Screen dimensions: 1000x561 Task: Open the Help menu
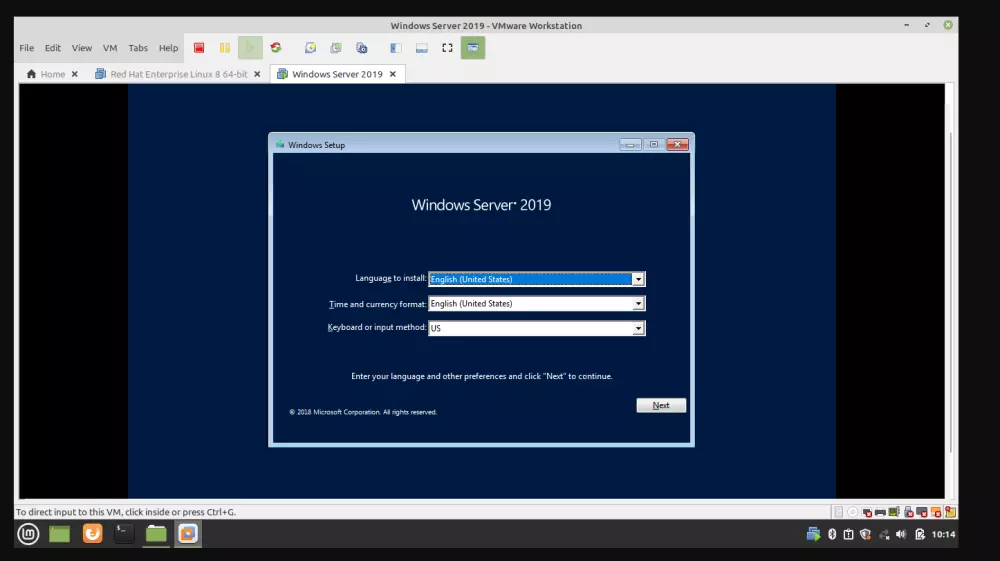pos(168,48)
